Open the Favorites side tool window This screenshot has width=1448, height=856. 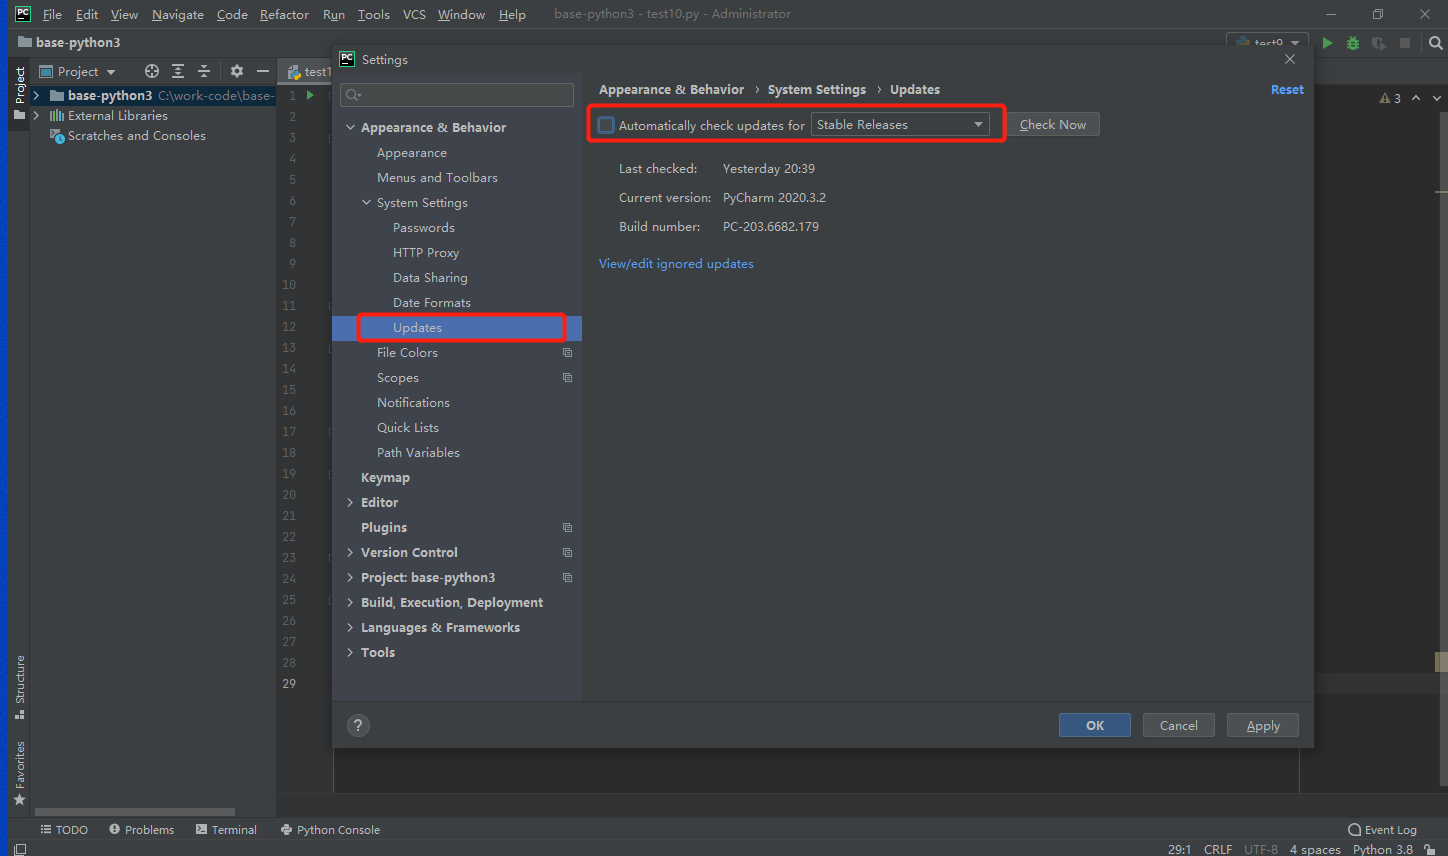(19, 772)
